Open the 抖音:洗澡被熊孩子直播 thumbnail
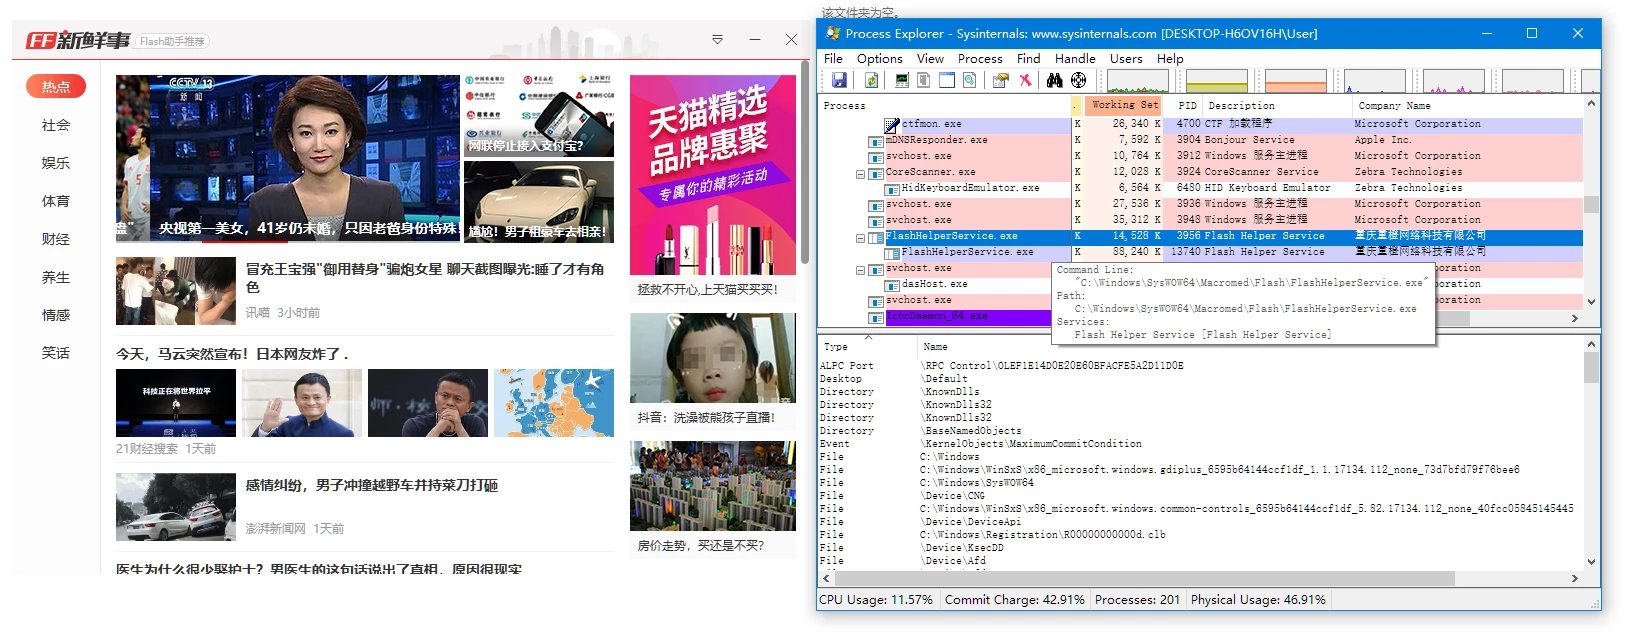Viewport: 1631px width, 641px height. tap(713, 358)
